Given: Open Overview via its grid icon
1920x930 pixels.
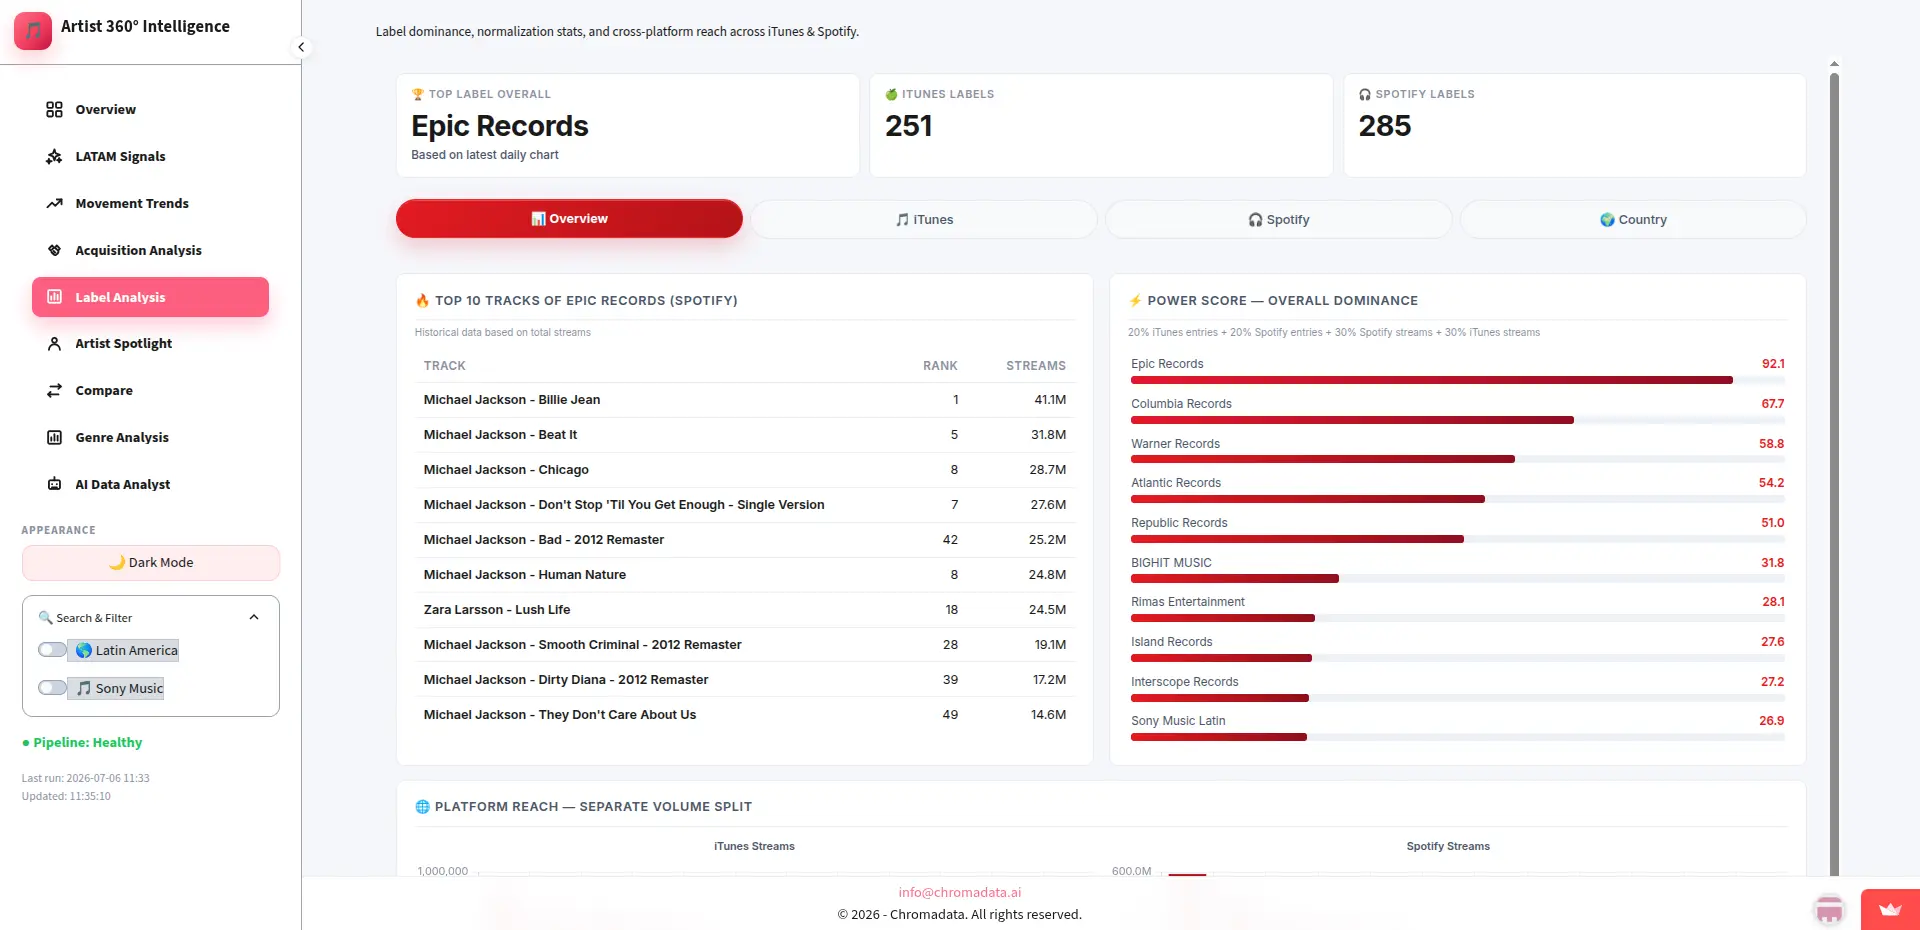Looking at the screenshot, I should 54,109.
